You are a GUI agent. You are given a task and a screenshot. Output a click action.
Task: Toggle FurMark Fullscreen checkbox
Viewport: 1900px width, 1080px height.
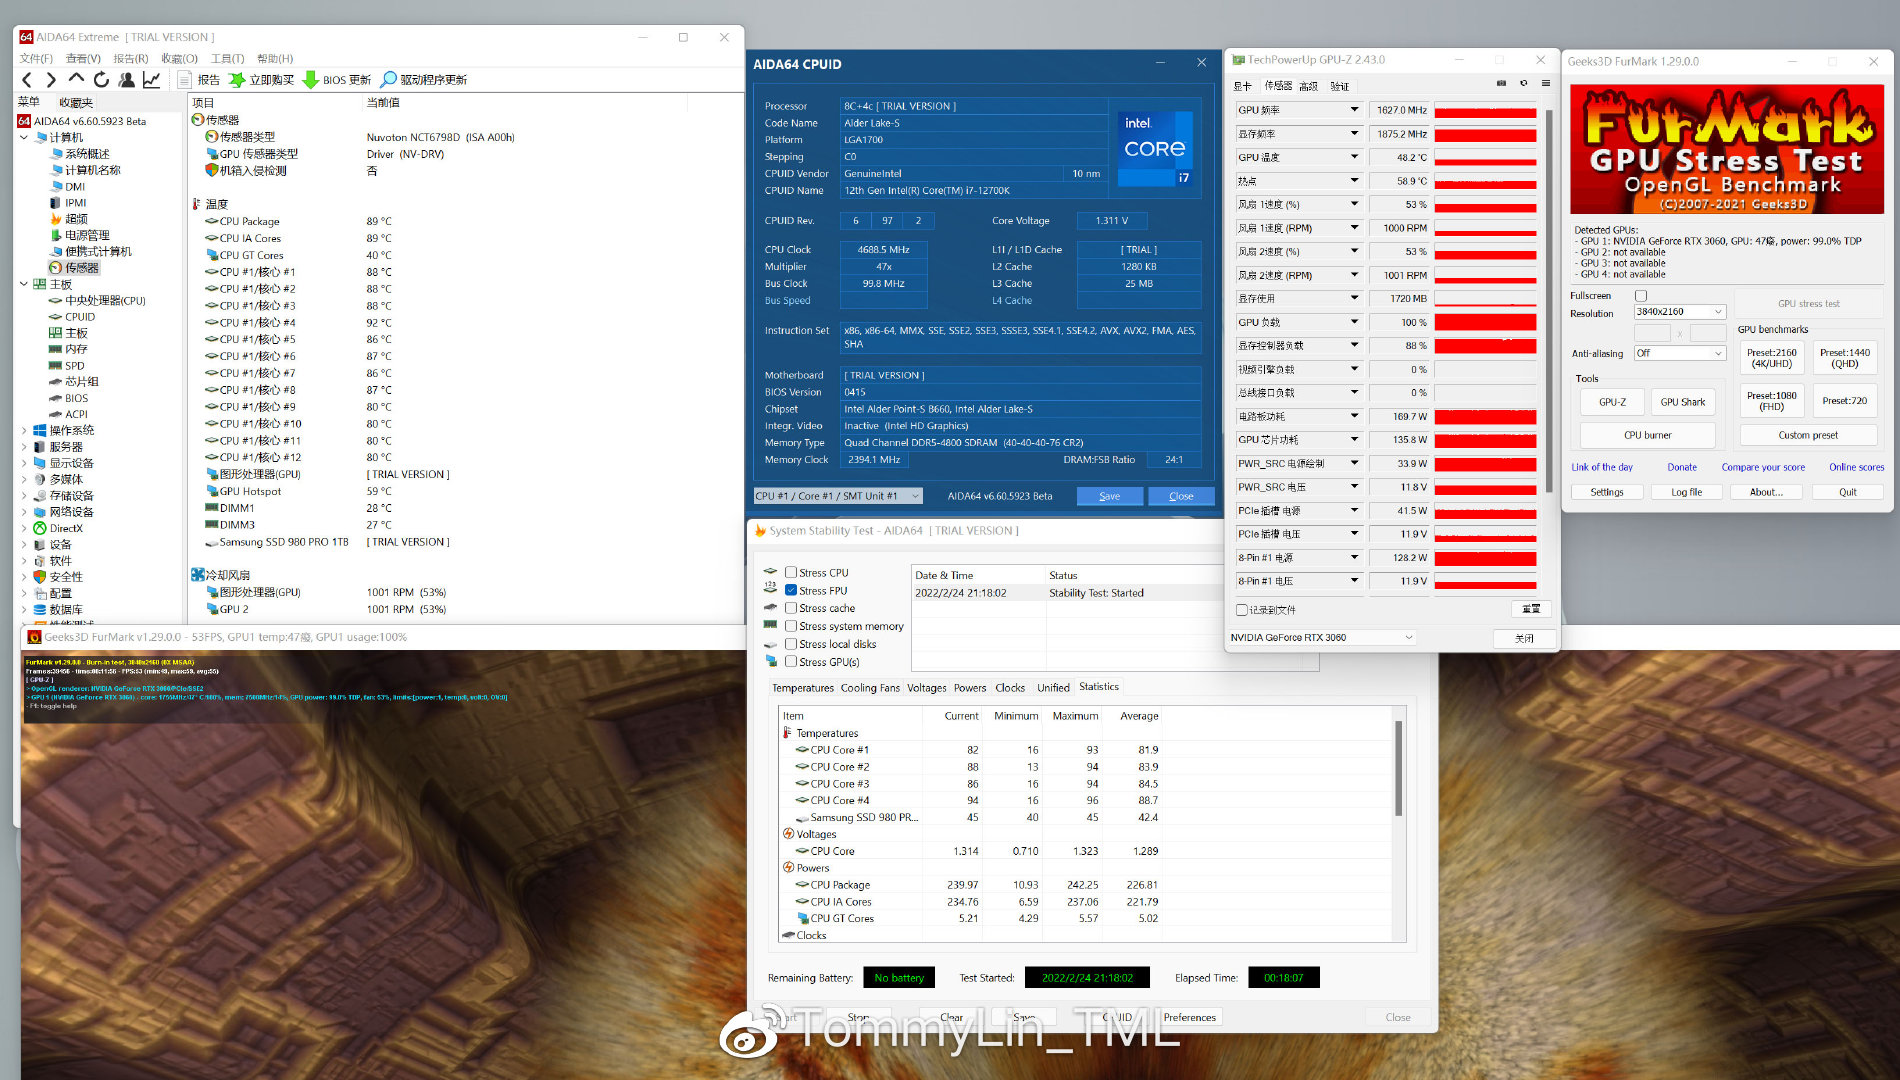[x=1641, y=296]
